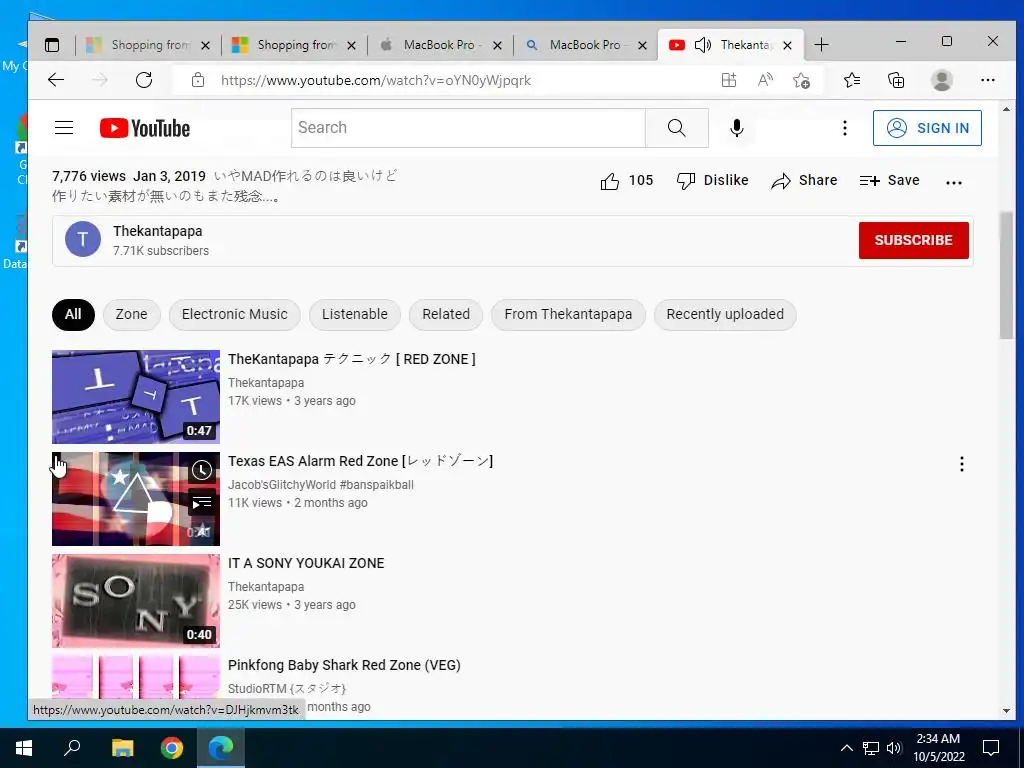
Task: Filter by Recently uploaded chip
Action: coord(725,314)
